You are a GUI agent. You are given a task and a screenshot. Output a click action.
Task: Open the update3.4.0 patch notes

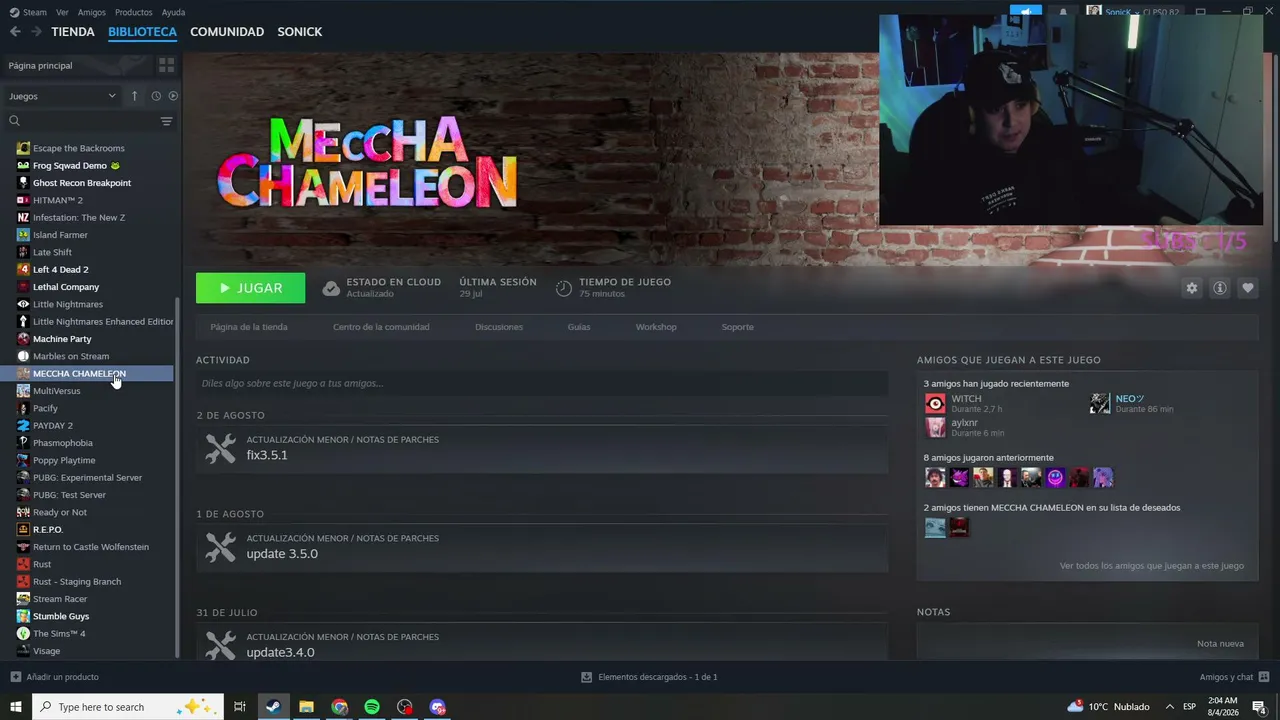(x=280, y=652)
